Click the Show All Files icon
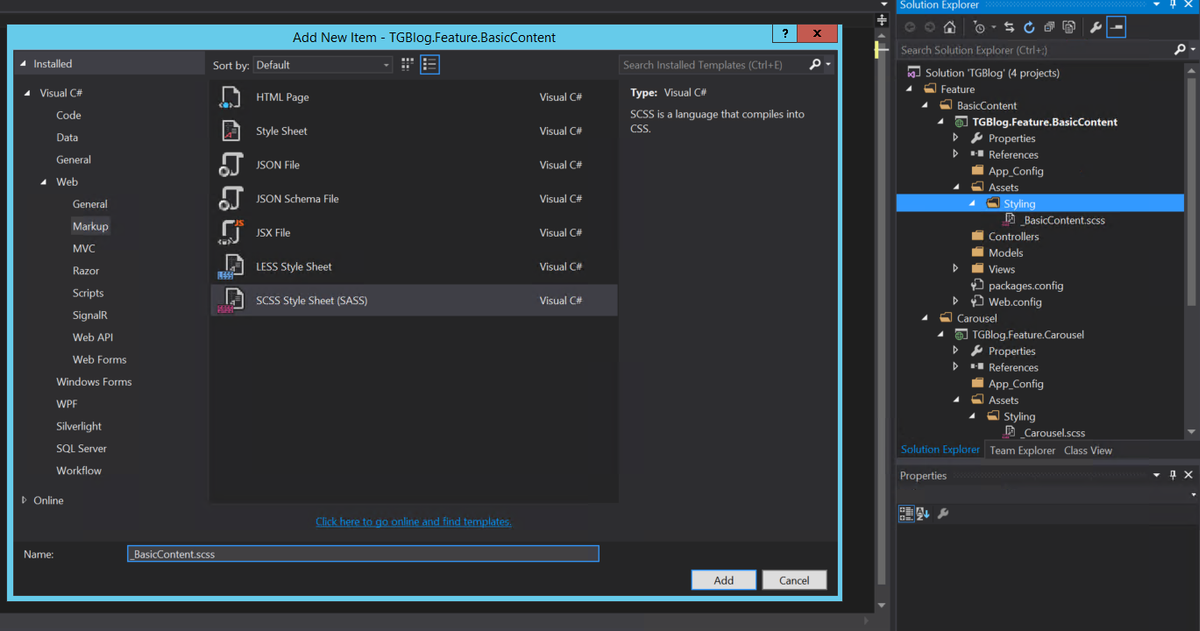1200x631 pixels. click(1069, 27)
